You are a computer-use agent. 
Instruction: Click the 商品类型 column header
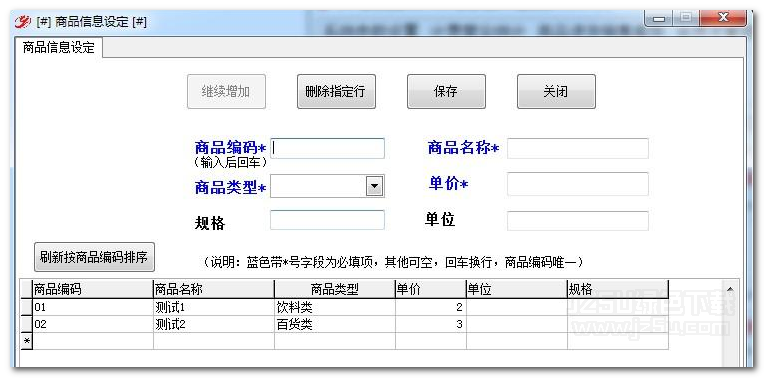pos(335,289)
